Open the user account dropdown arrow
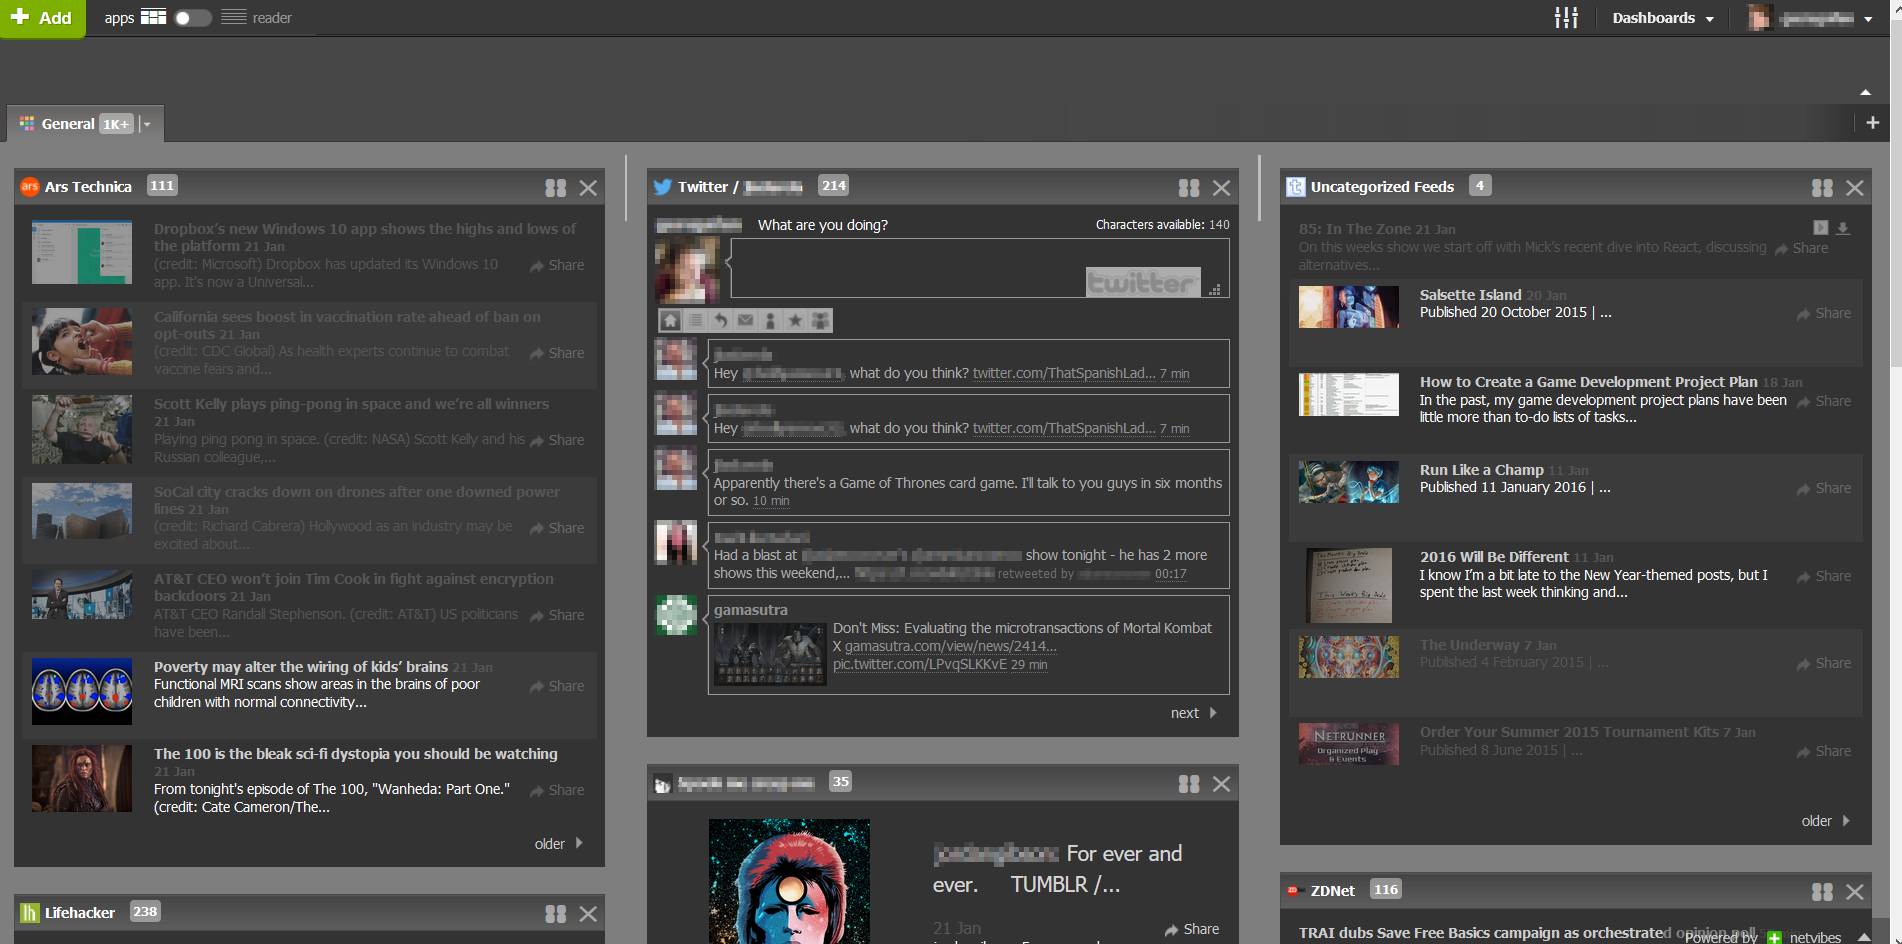Viewport: 1902px width, 944px height. pyautogui.click(x=1866, y=17)
